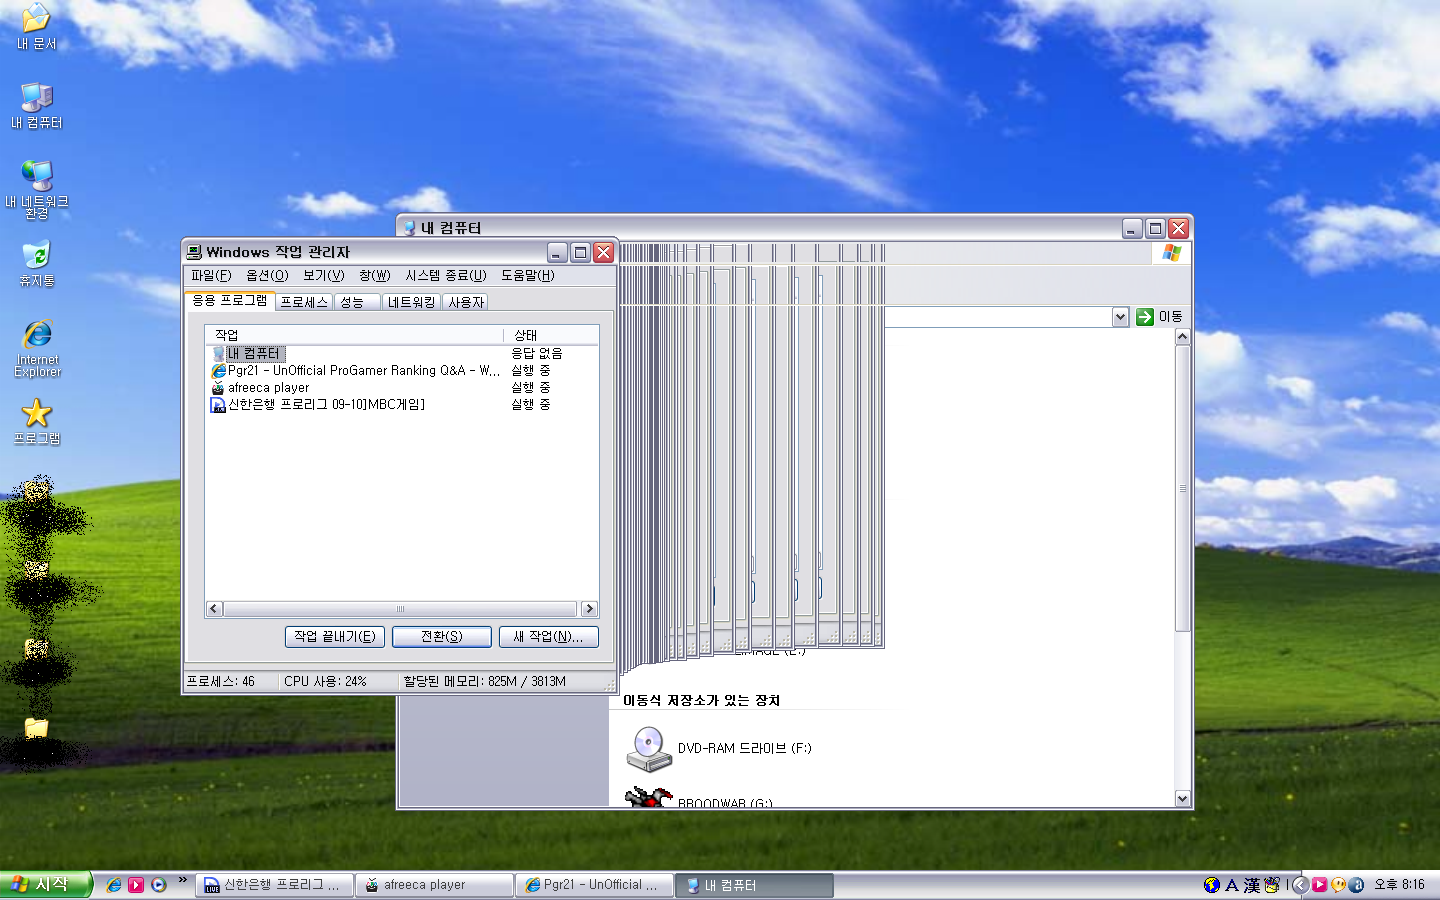The image size is (1440, 900).
Task: Select the 내 컴퓨터 desktop icon
Action: (36, 105)
